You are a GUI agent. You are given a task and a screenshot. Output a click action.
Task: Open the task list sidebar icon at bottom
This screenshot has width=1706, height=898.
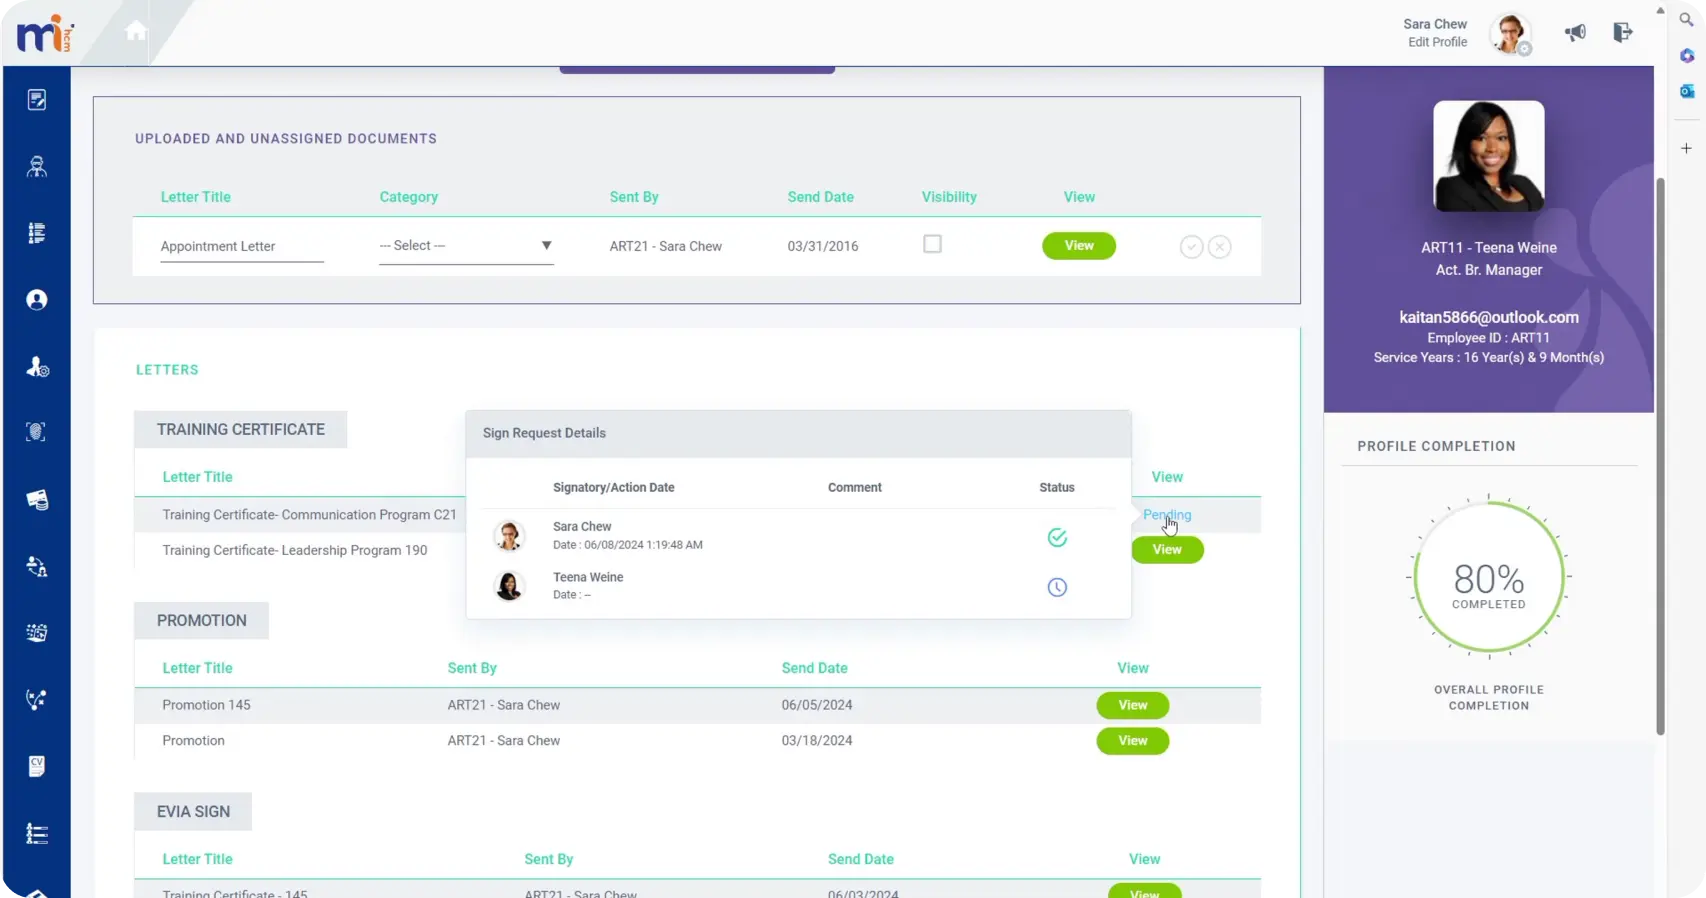point(37,834)
